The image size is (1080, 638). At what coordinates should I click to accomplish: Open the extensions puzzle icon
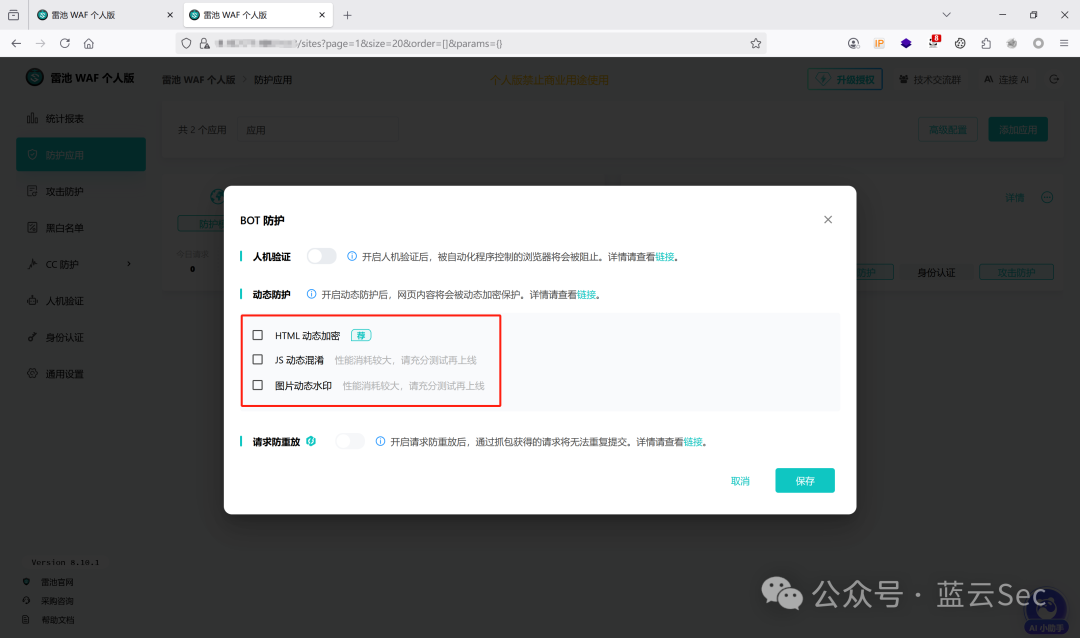point(986,43)
